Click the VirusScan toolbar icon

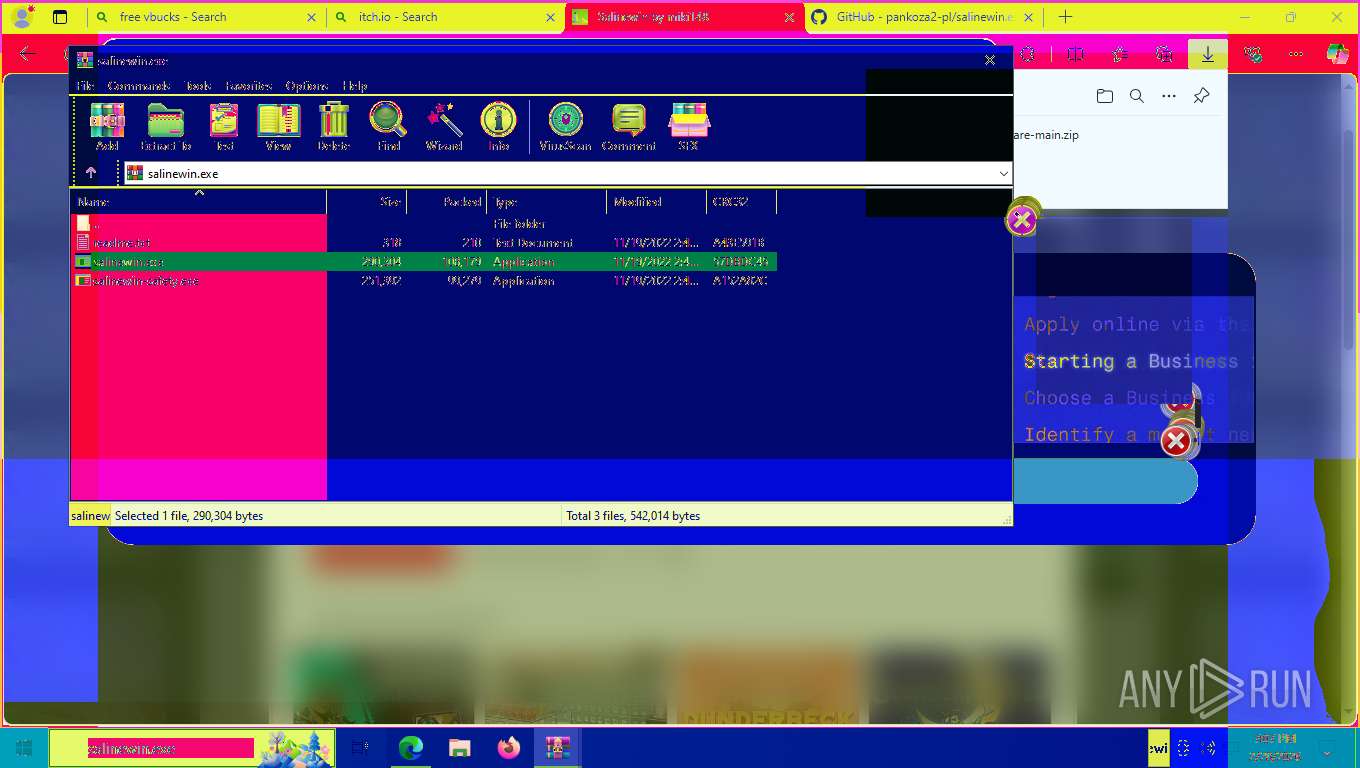pyautogui.click(x=566, y=127)
